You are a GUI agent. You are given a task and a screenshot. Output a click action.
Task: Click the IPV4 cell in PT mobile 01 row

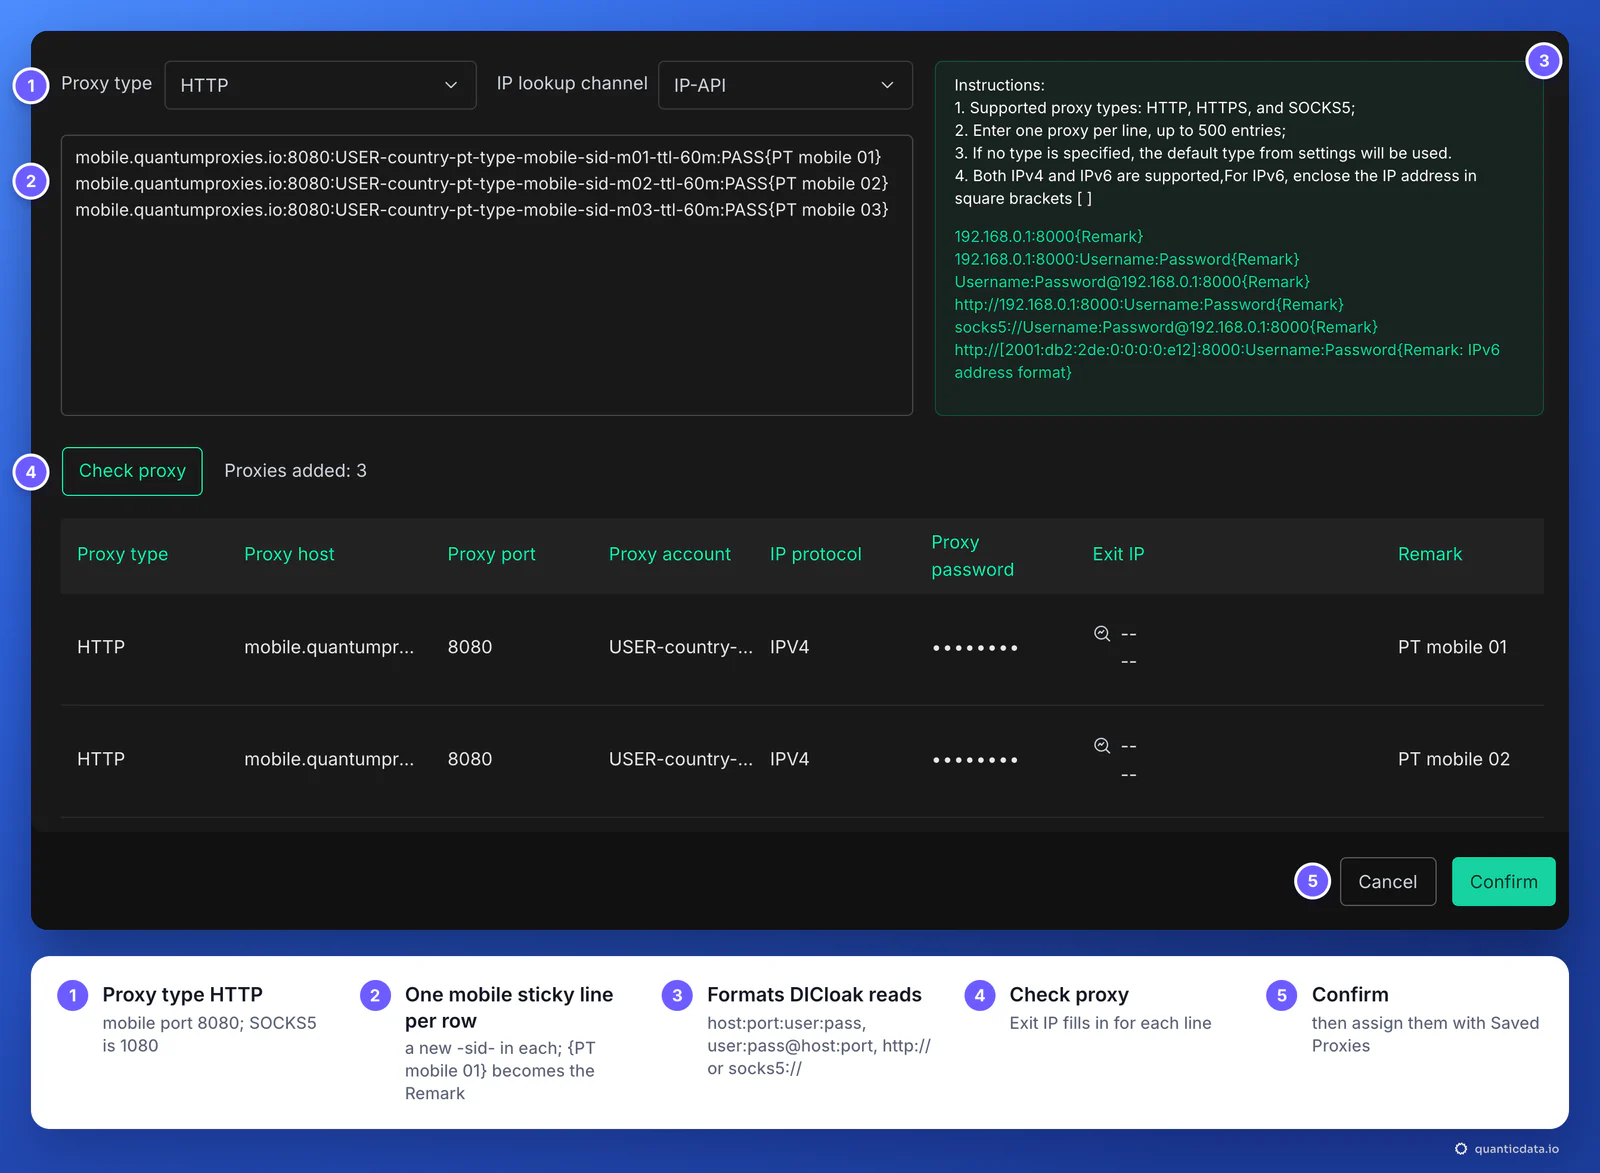(x=790, y=647)
